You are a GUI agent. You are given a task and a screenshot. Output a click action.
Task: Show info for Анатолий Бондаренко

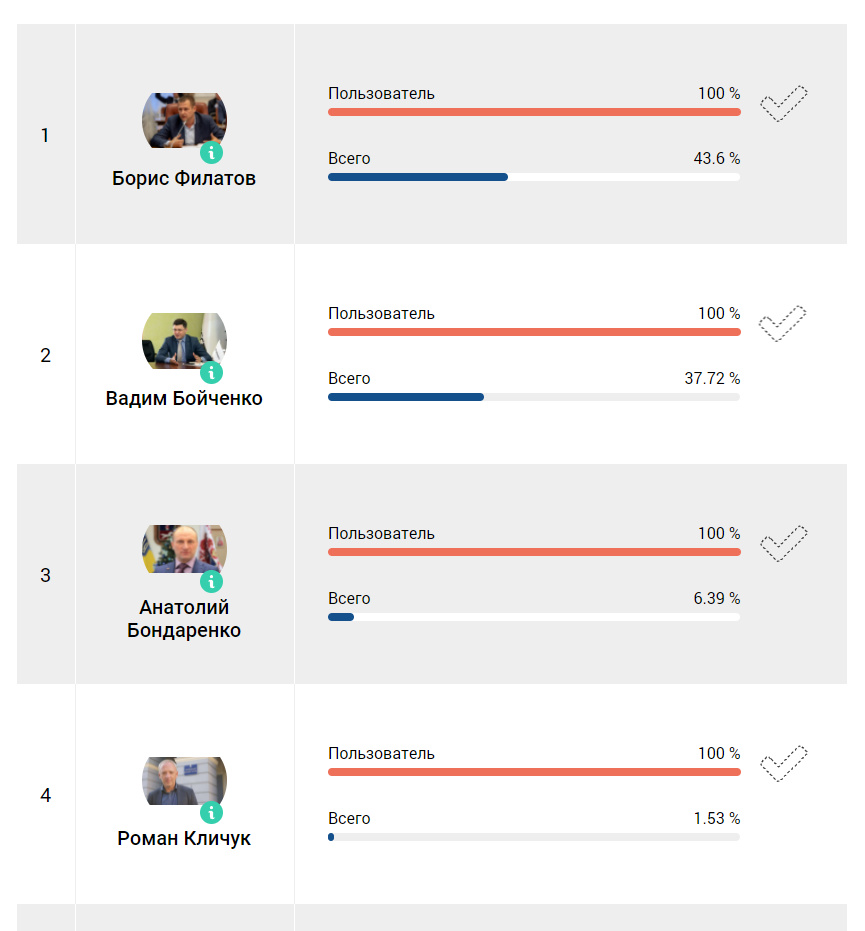point(211,582)
